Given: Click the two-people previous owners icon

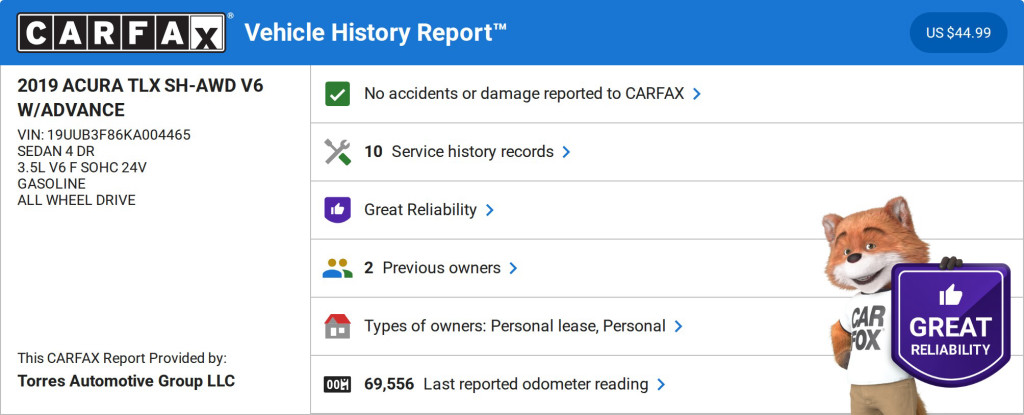Looking at the screenshot, I should (338, 268).
